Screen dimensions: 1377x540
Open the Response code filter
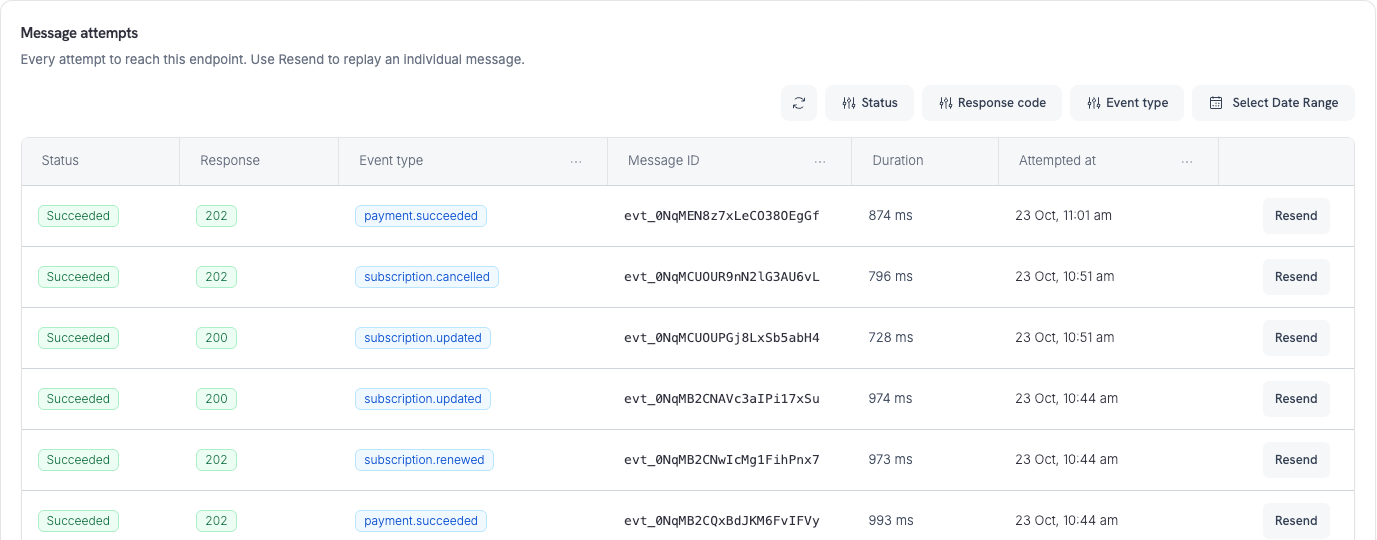[x=992, y=103]
